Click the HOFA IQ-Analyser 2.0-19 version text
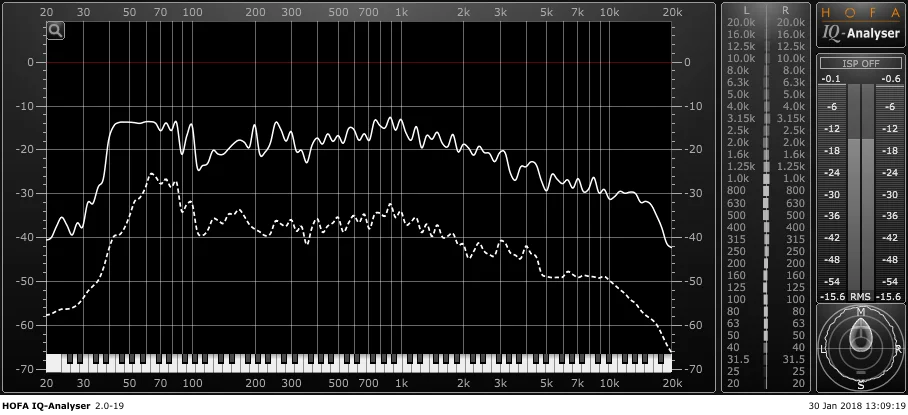 point(63,406)
